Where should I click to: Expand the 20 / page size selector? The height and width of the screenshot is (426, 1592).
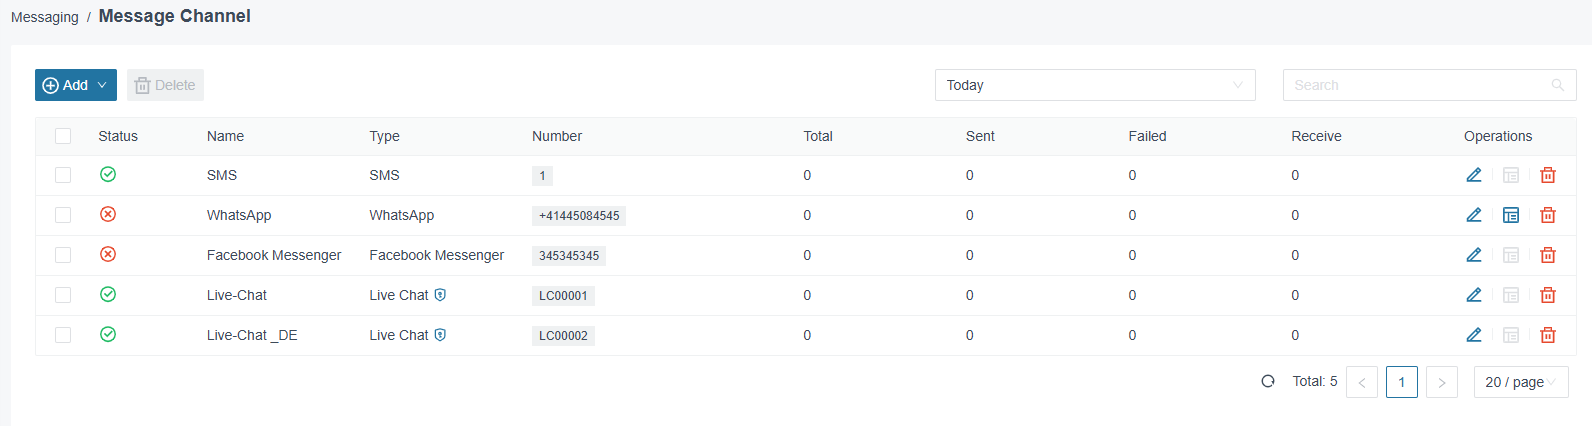[x=1521, y=382]
